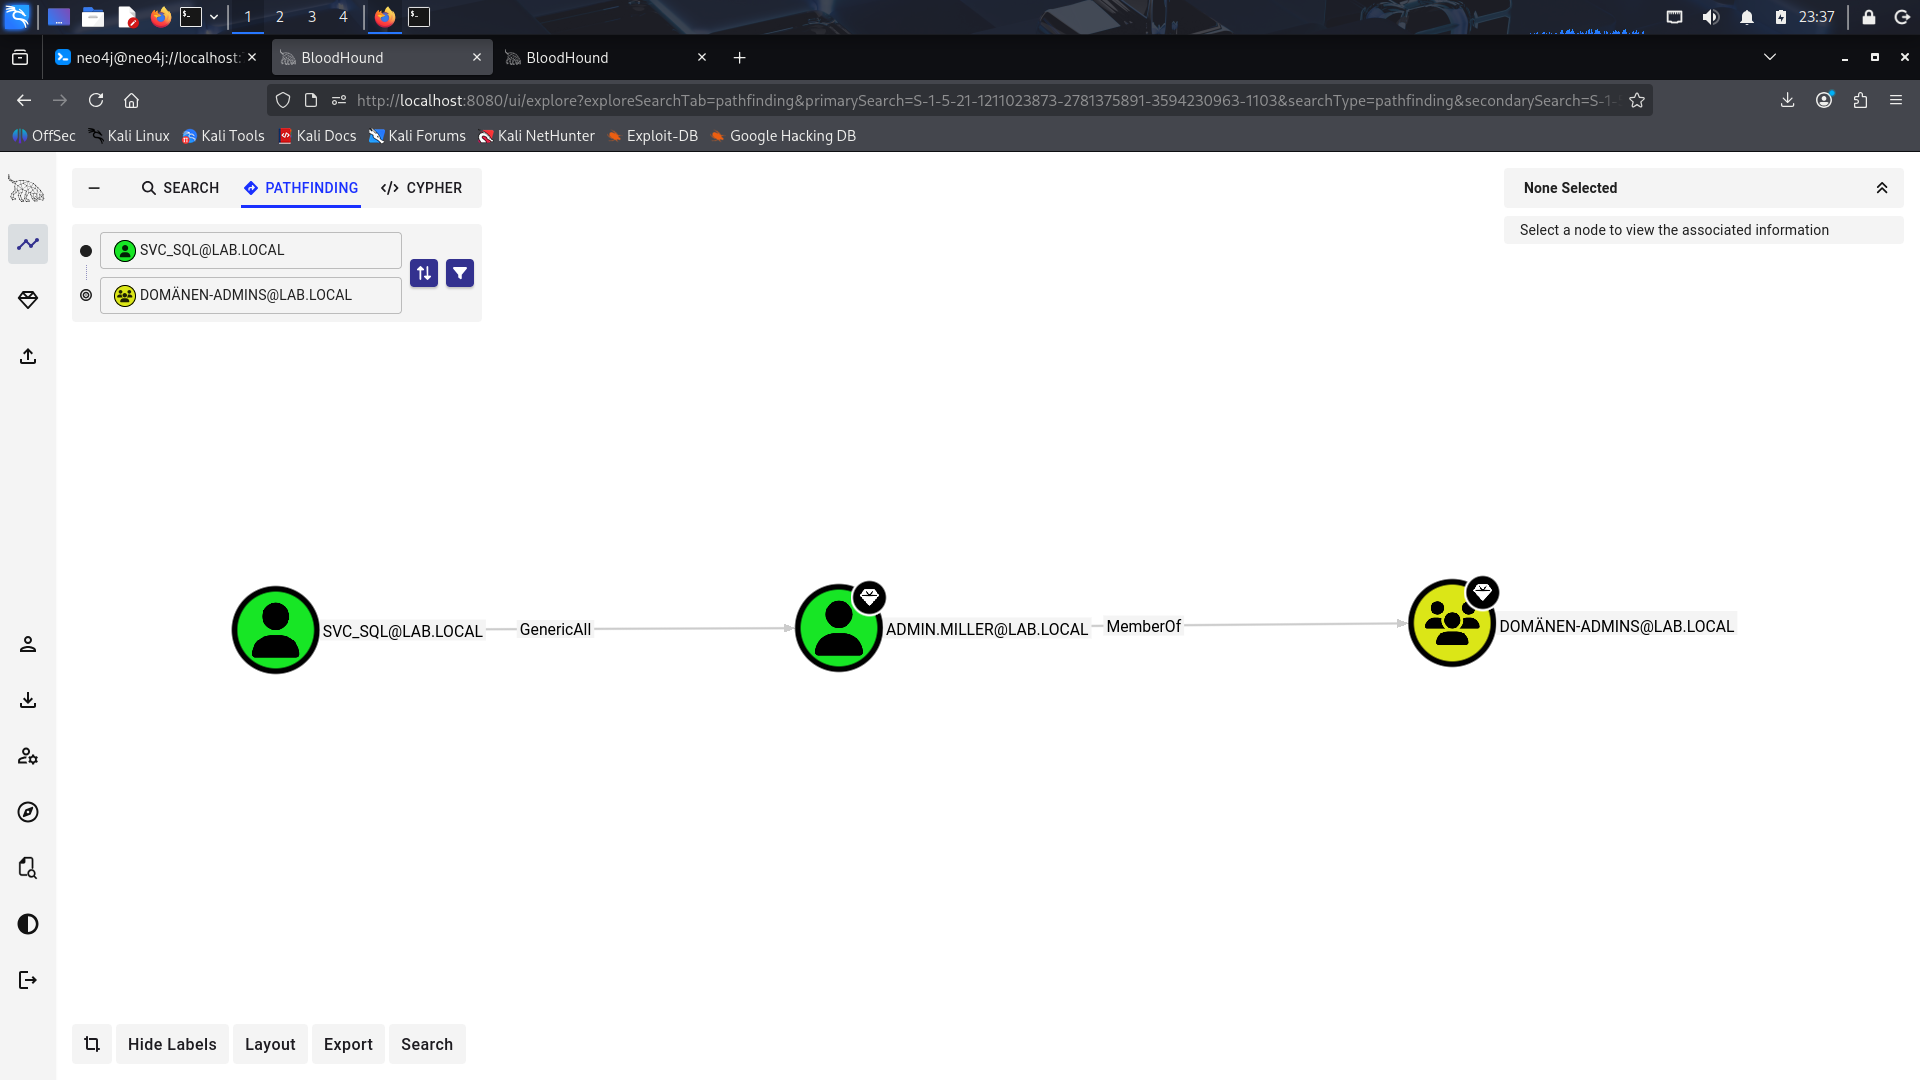The width and height of the screenshot is (1920, 1080).
Task: Open the Firefox tab list dropdown arrow
Action: click(1770, 57)
